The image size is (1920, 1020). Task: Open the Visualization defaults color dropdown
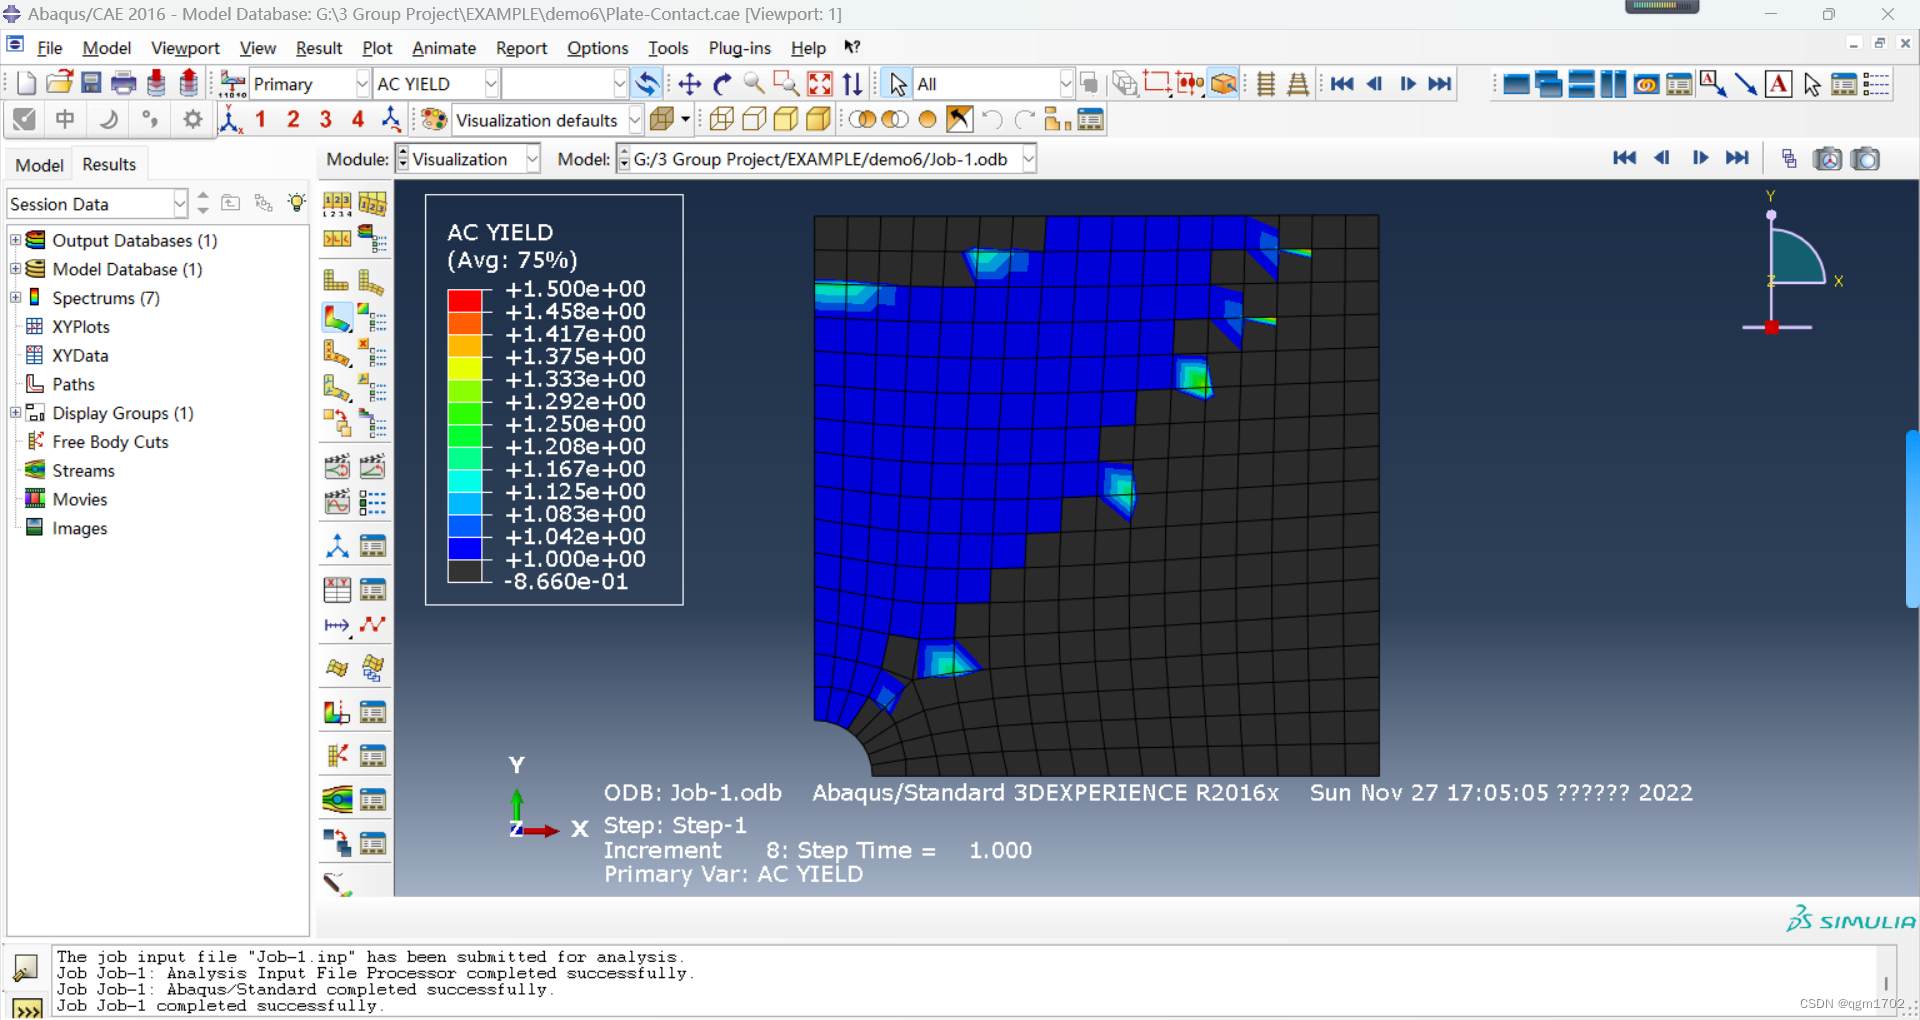point(635,120)
